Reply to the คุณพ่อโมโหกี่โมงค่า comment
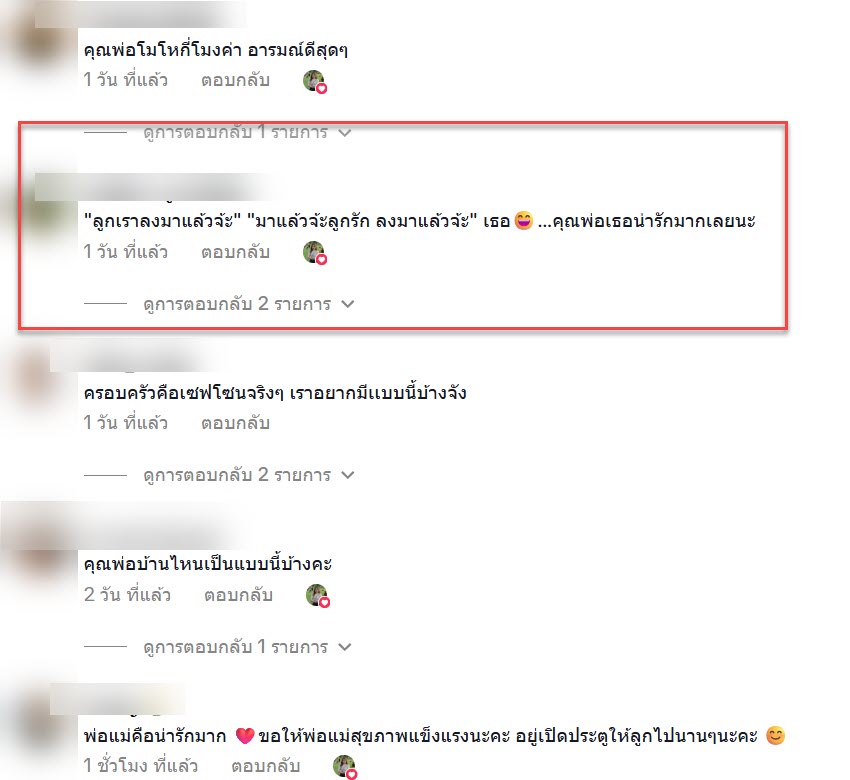The image size is (850, 780). [235, 80]
